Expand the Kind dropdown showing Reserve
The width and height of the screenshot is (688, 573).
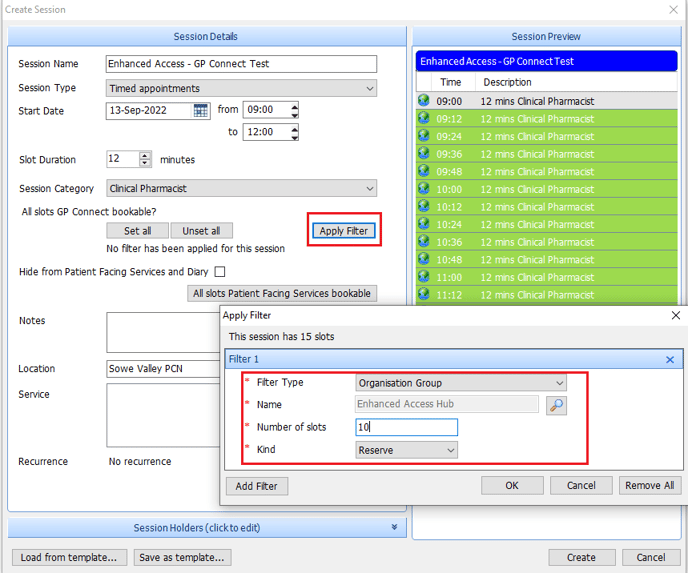point(450,451)
